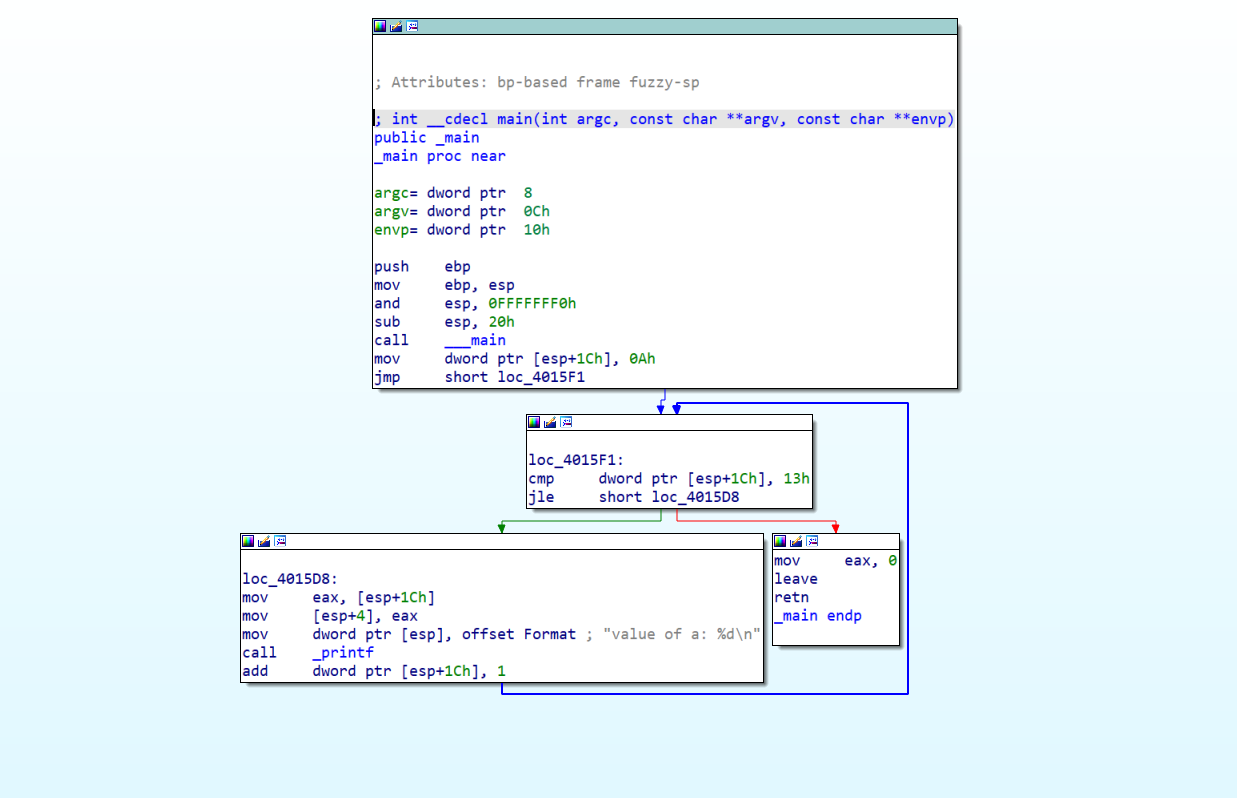Follow the ___main call reference
The width and height of the screenshot is (1237, 798).
point(476,340)
